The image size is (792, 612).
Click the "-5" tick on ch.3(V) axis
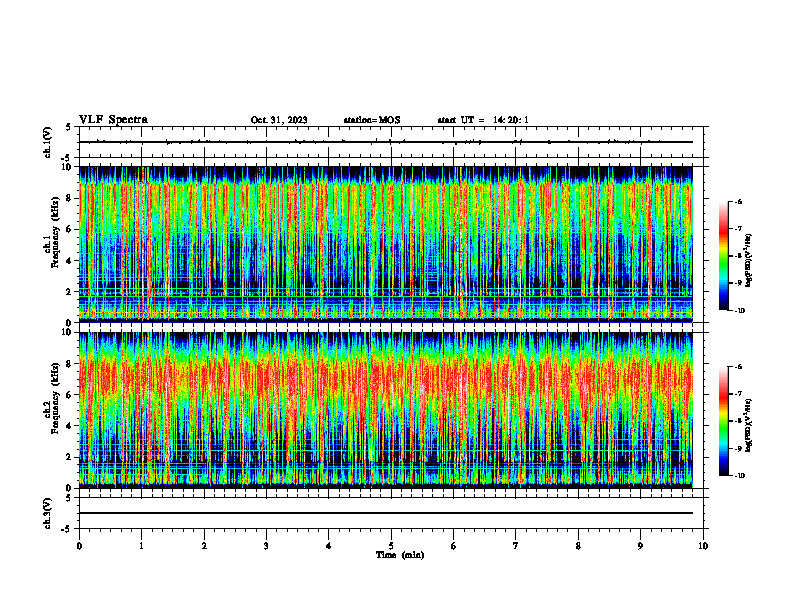[67, 529]
